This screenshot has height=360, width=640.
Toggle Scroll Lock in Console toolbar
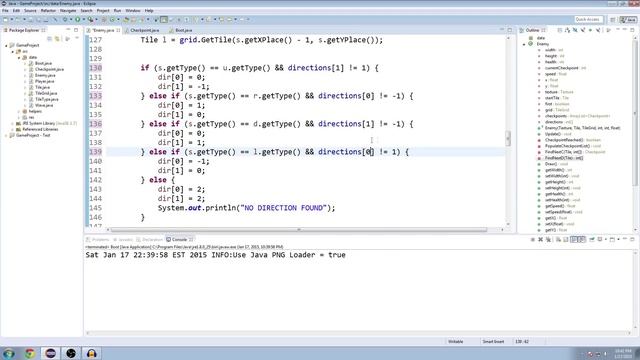[566, 240]
